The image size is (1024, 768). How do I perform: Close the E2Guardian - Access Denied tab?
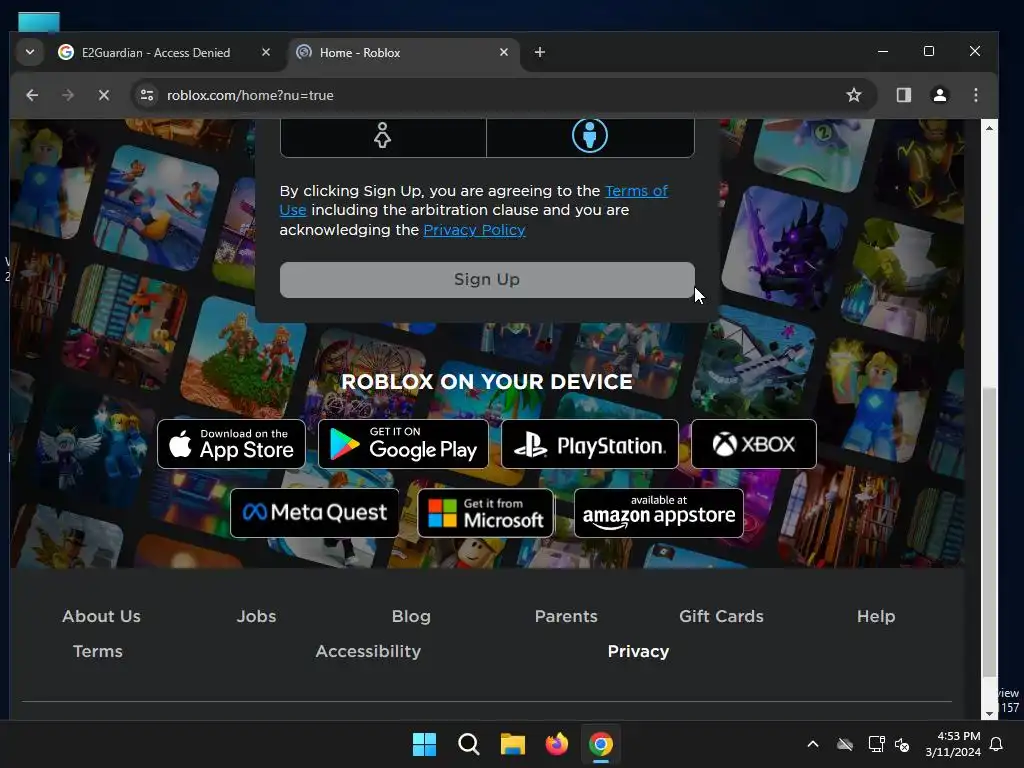coord(266,52)
